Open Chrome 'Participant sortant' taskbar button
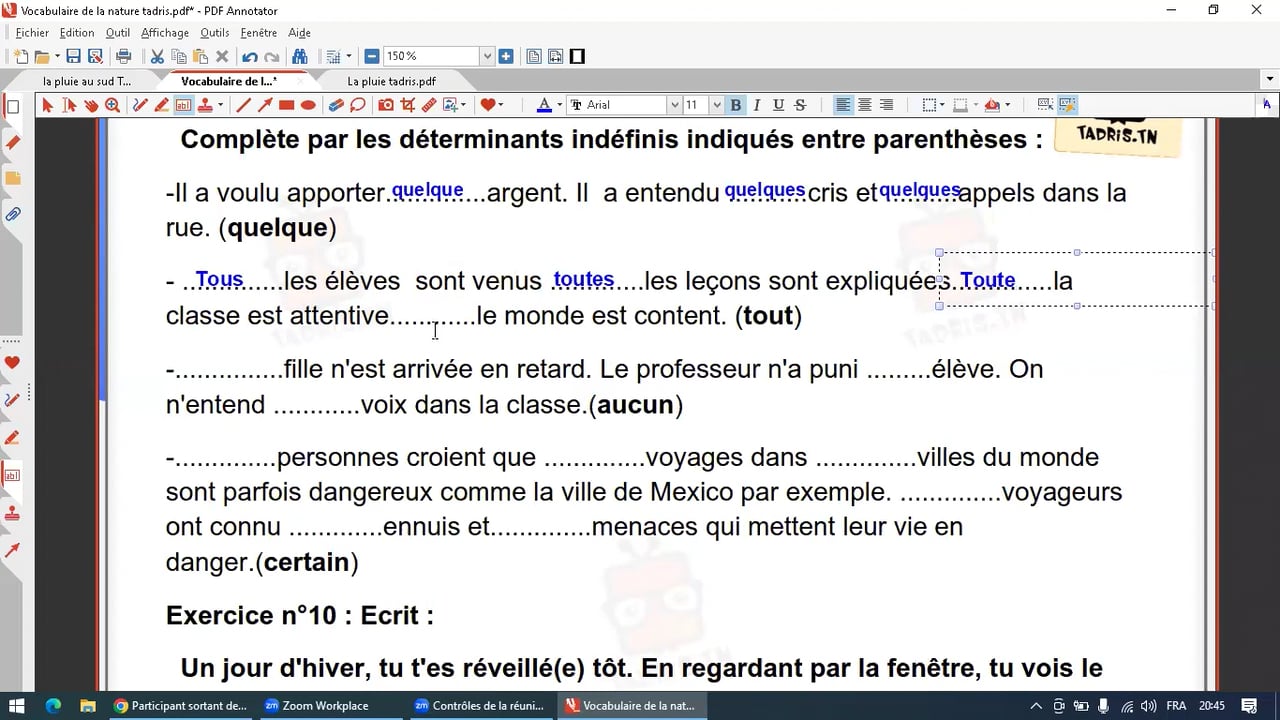Screen dimensions: 1280x720 pyautogui.click(x=181, y=705)
